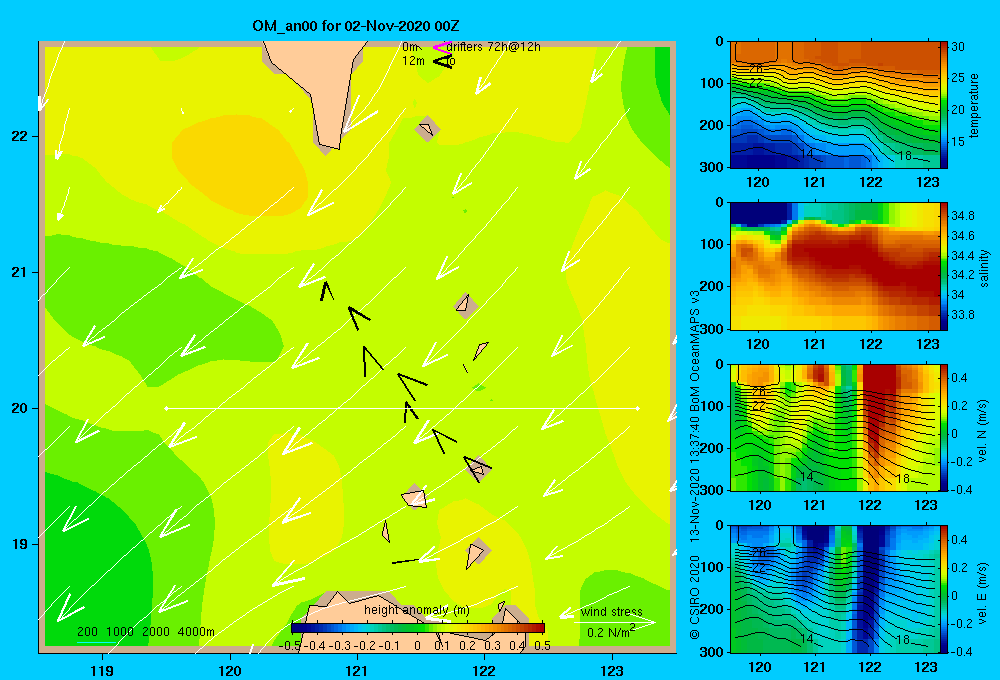
Task: Click the magenta 0m drifter legend marker
Action: point(441,47)
